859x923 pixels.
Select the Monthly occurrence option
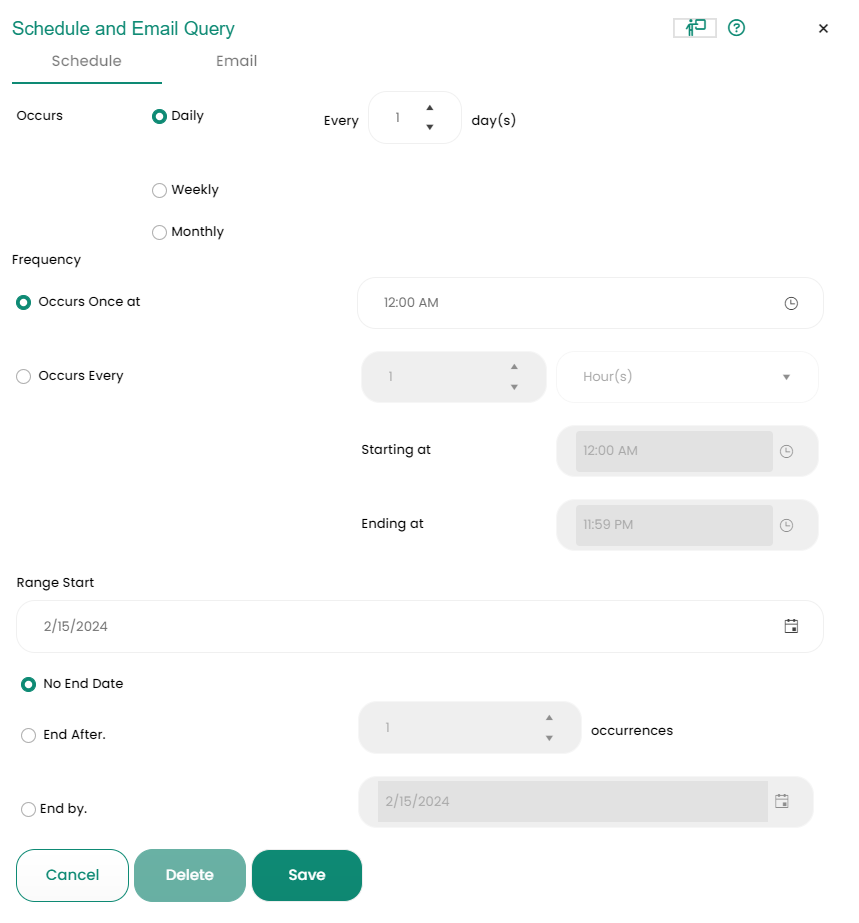[x=159, y=232]
